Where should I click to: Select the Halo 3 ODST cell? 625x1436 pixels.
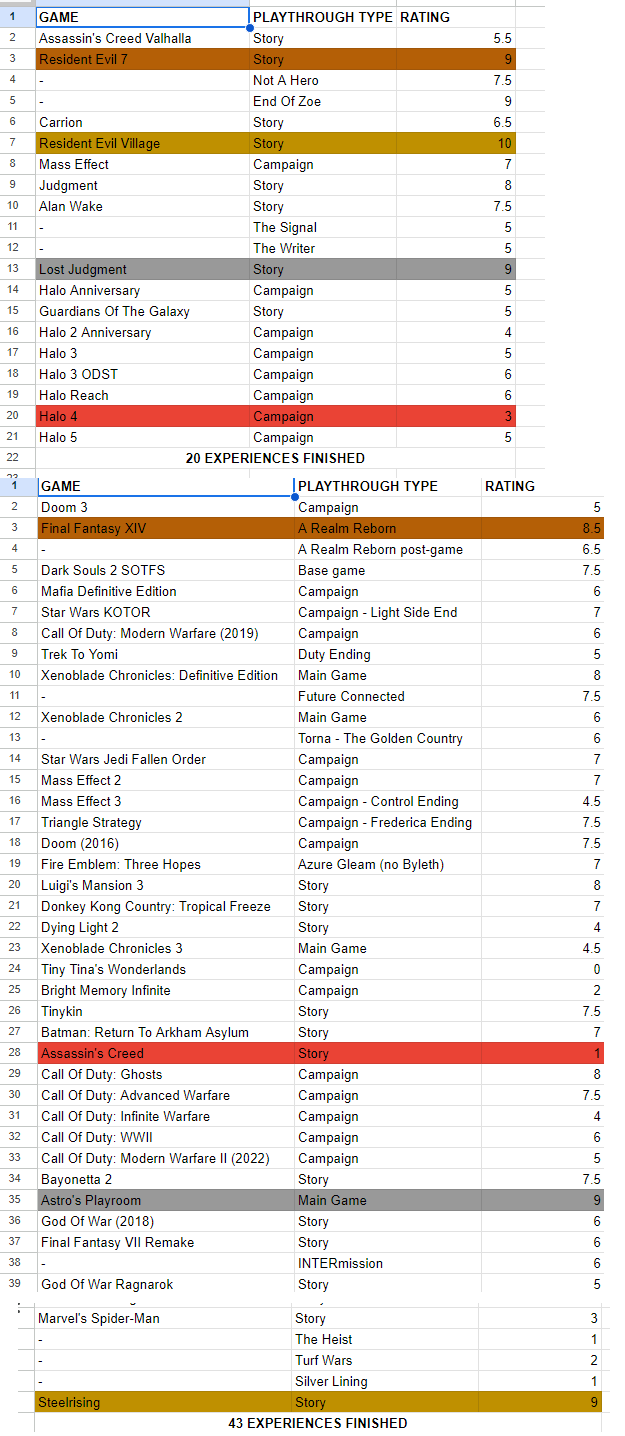pos(142,374)
